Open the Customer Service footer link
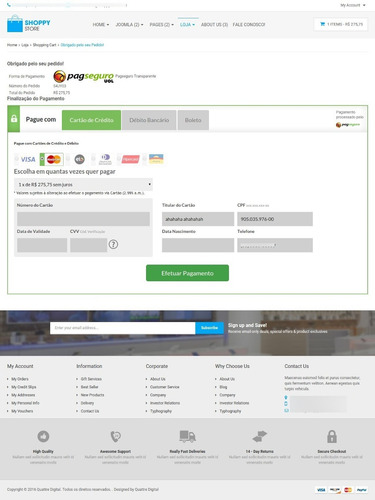Image resolution: width=375 pixels, height=500 pixels. (165, 387)
